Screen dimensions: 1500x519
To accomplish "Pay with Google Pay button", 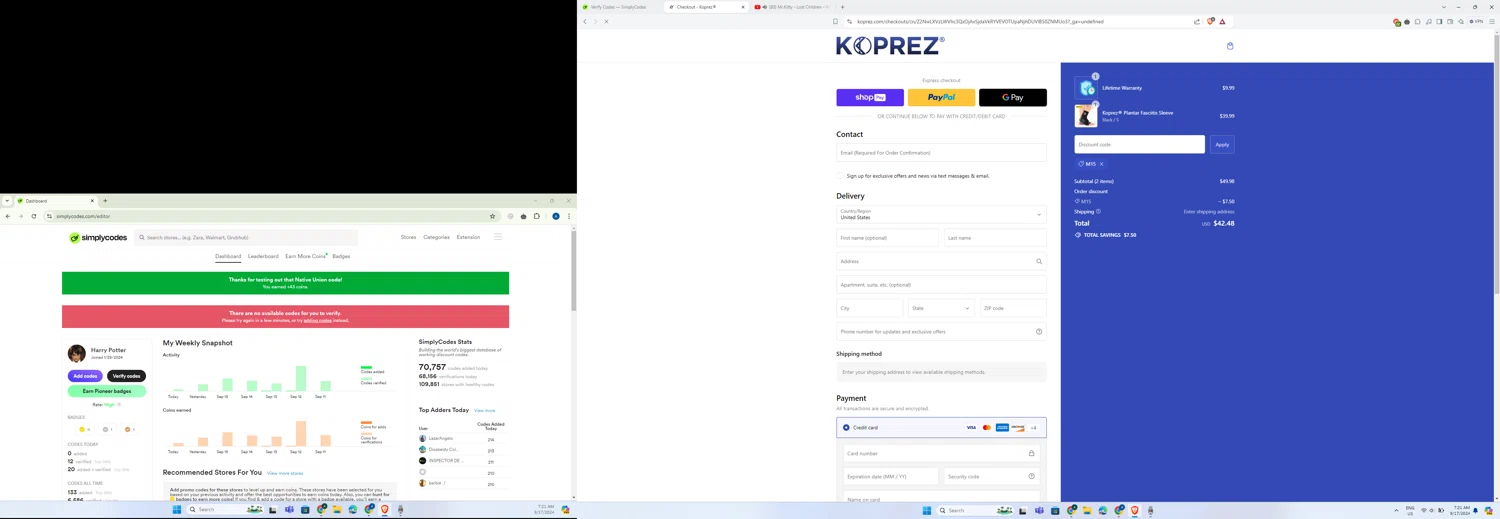I will tap(1013, 97).
